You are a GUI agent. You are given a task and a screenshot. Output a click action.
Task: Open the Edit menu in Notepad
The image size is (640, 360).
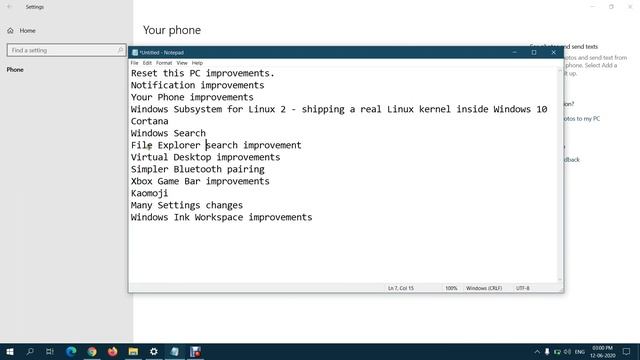click(147, 63)
